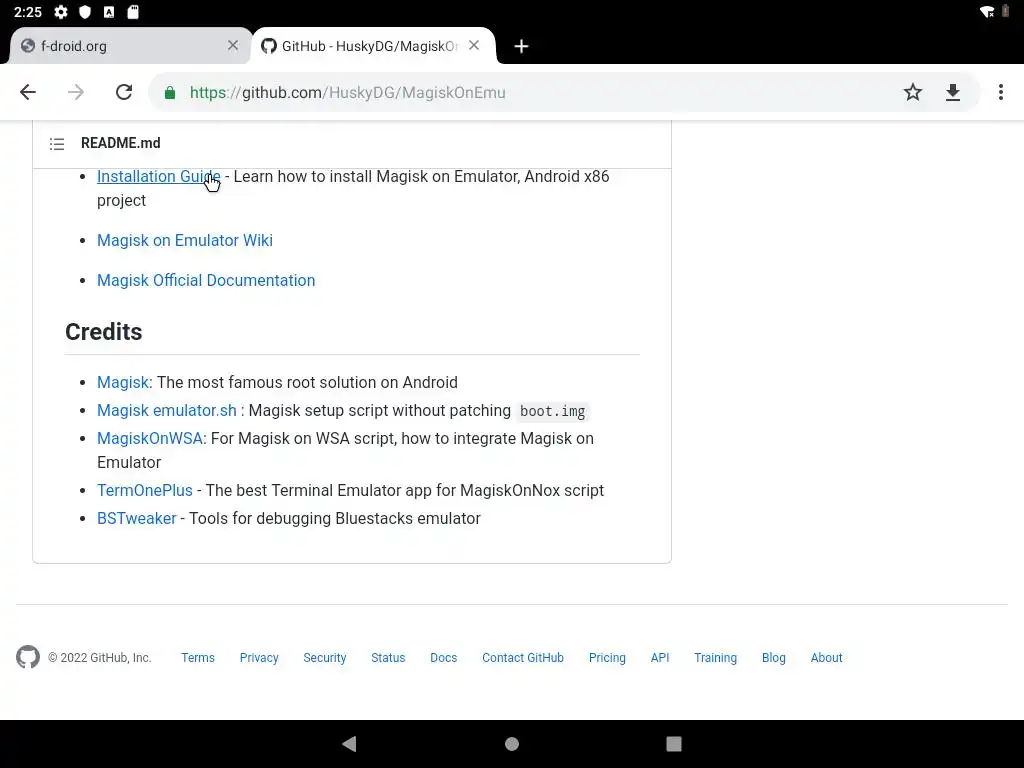Open the Magisk emulator.sh link
The height and width of the screenshot is (768, 1024).
pos(167,410)
